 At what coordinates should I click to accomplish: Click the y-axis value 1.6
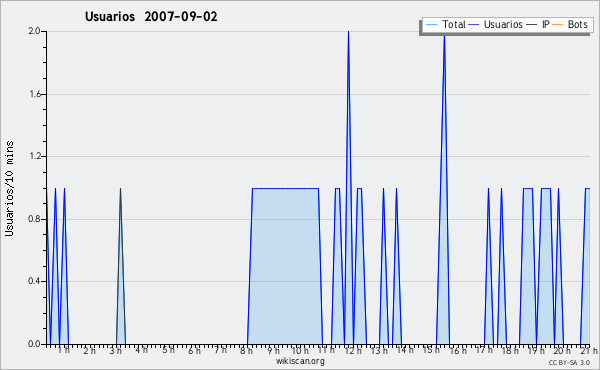coord(35,94)
